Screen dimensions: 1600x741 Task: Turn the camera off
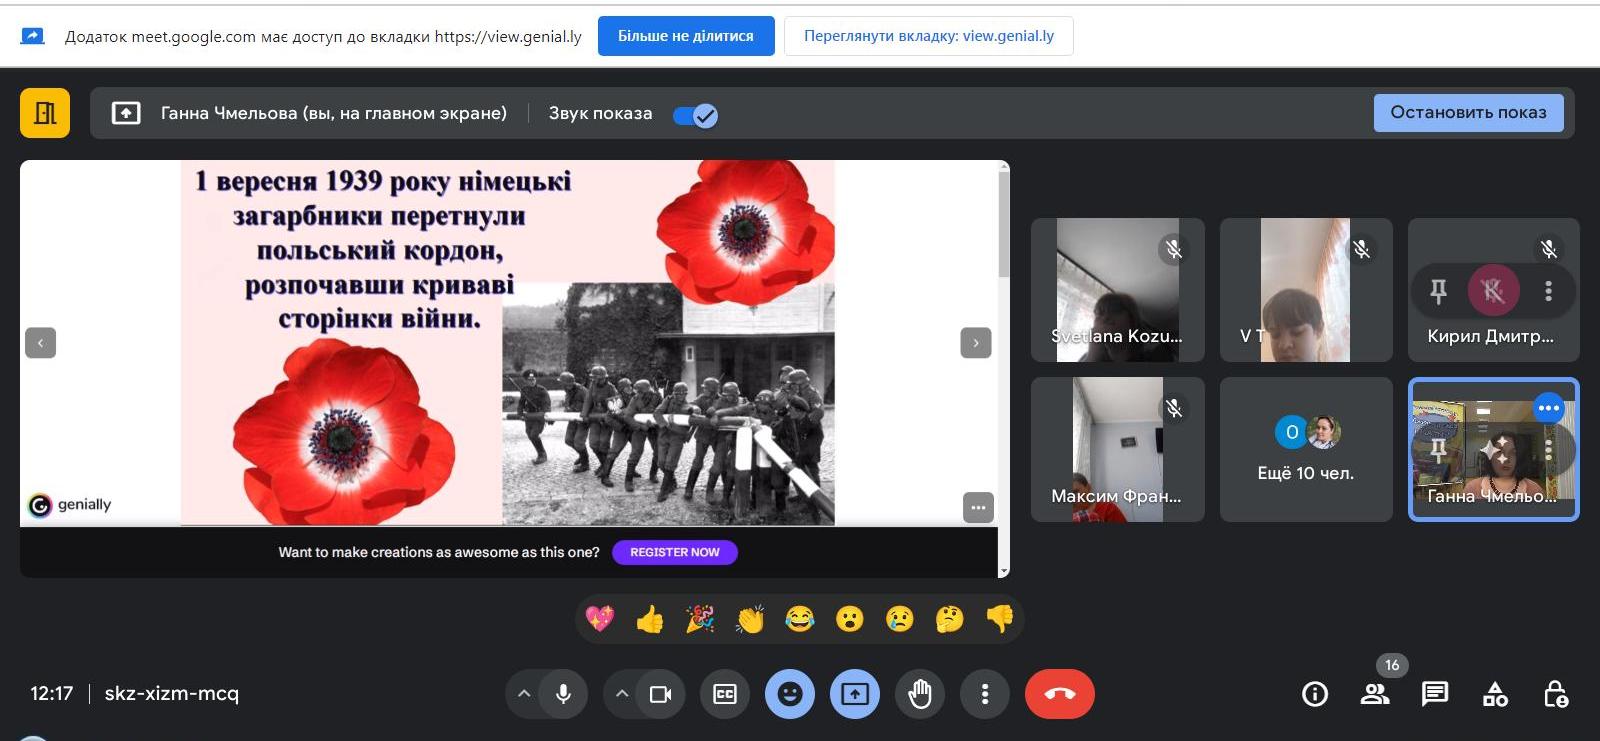[660, 694]
